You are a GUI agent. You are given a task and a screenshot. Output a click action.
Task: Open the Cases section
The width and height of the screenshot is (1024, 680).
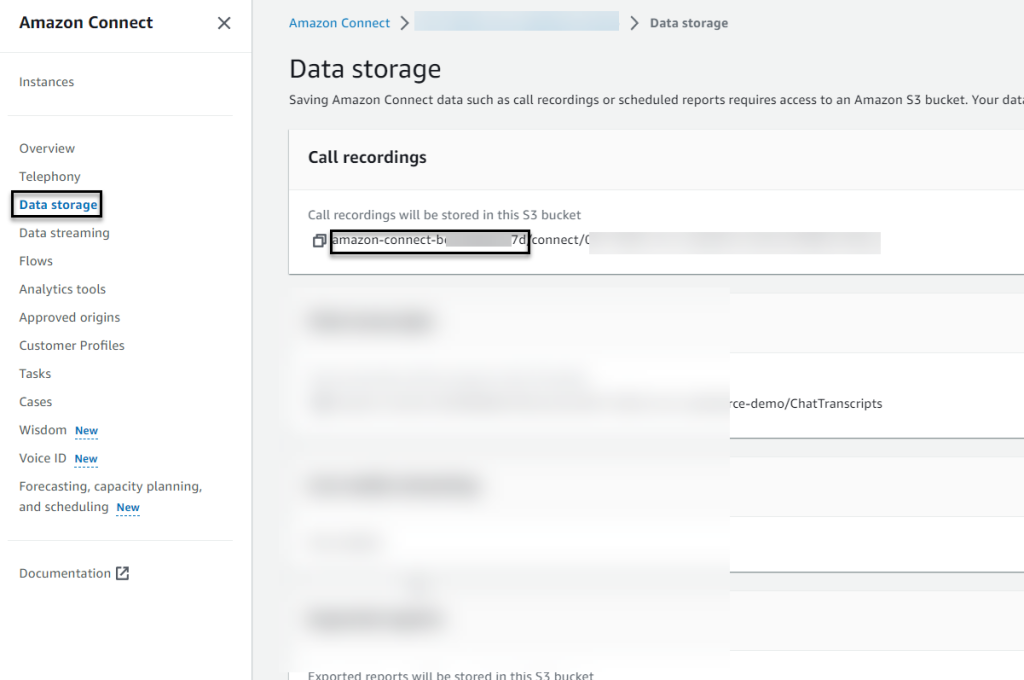point(35,401)
